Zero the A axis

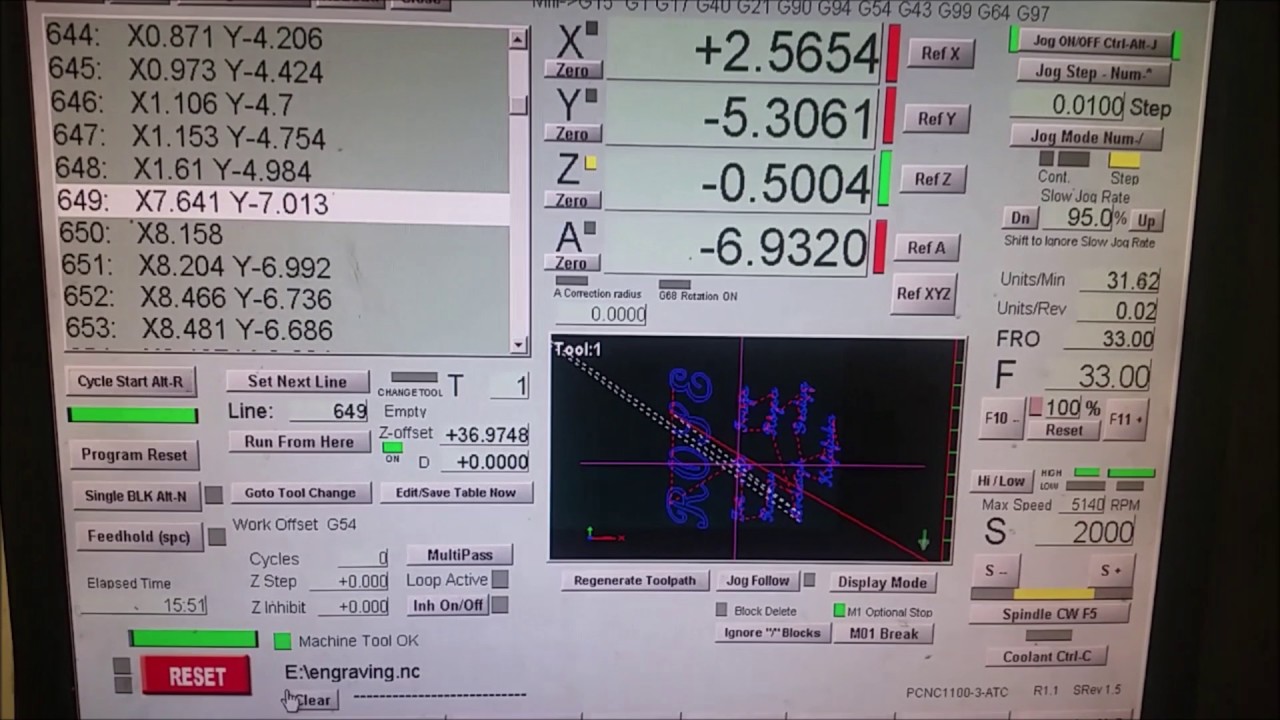click(571, 263)
